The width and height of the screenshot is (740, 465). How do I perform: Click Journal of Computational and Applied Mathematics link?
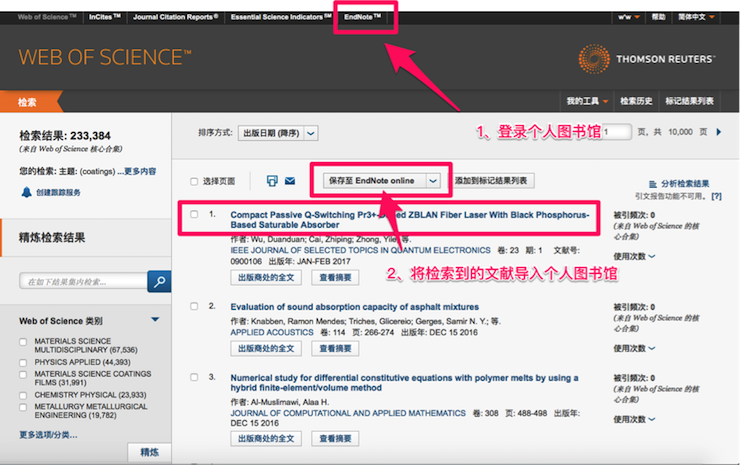click(348, 413)
